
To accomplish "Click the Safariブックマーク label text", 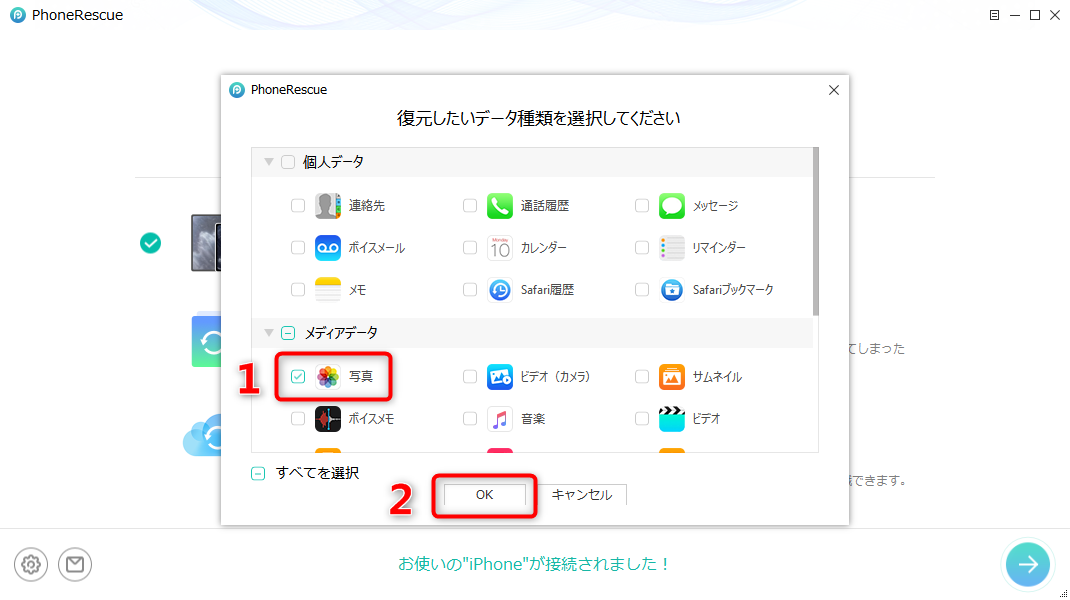I will 733,290.
